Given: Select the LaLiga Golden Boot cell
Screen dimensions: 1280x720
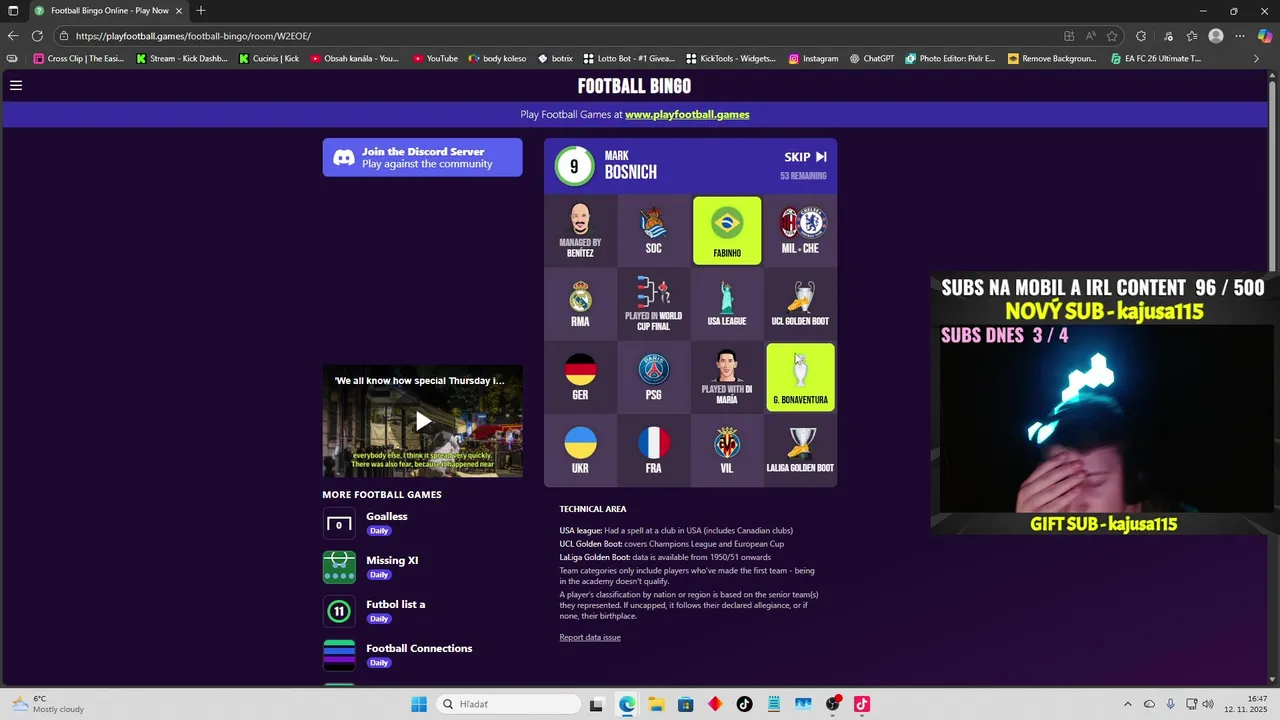Looking at the screenshot, I should [x=800, y=451].
